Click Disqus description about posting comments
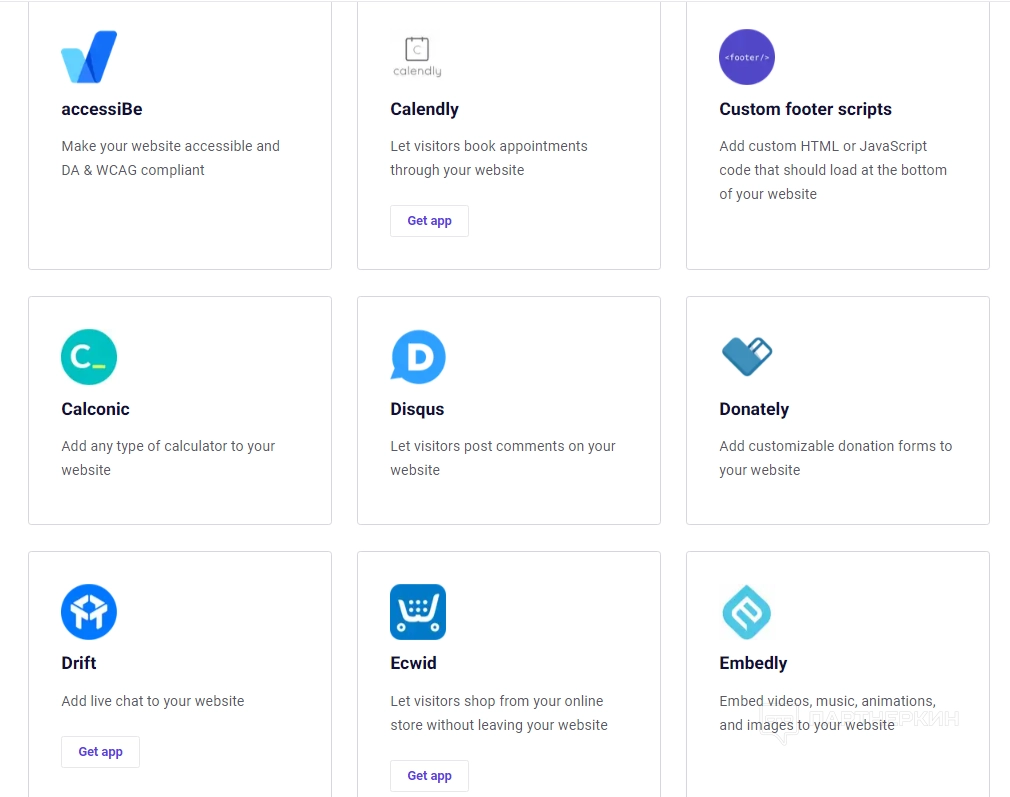 [502, 458]
